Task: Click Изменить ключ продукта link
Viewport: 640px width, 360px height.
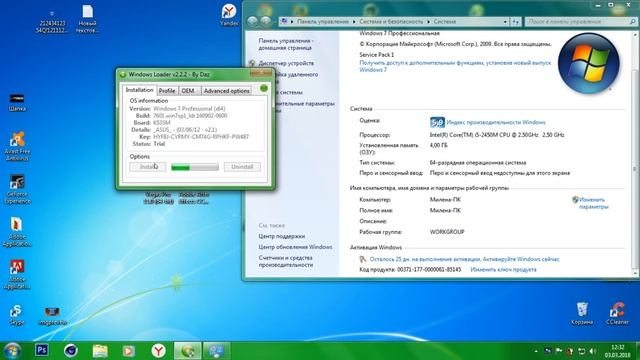Action: click(x=503, y=270)
